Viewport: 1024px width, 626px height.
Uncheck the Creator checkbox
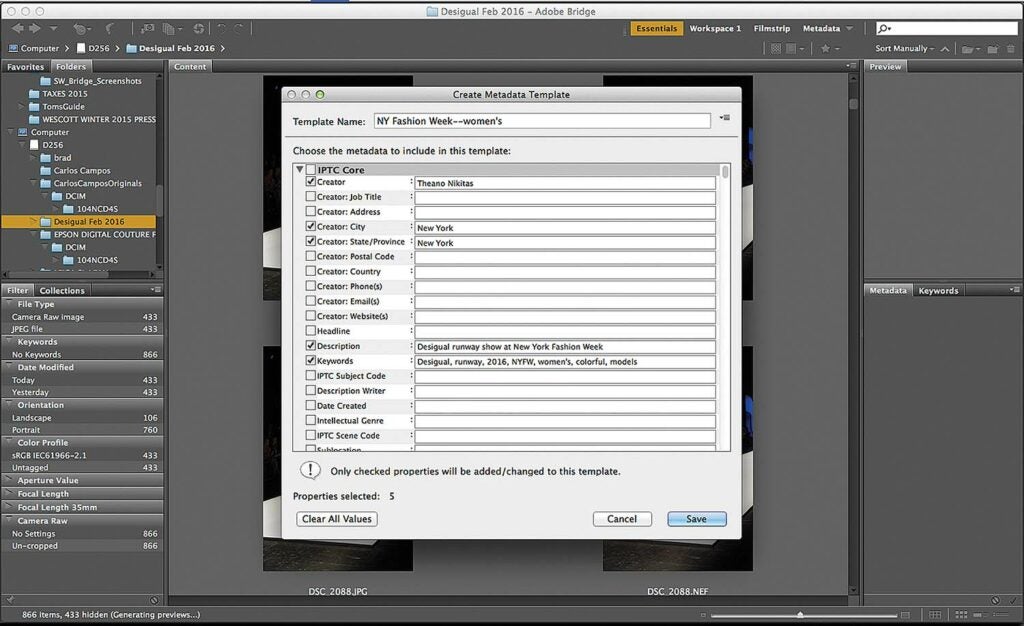311,181
